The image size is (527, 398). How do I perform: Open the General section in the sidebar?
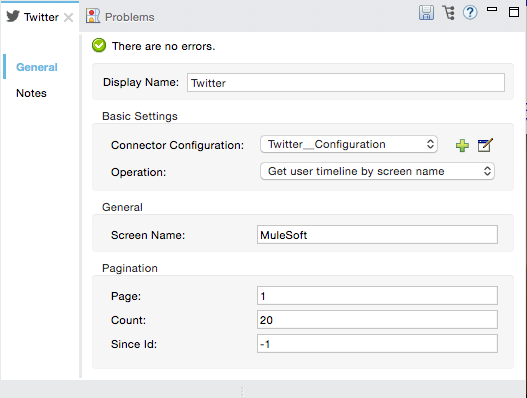click(x=37, y=67)
